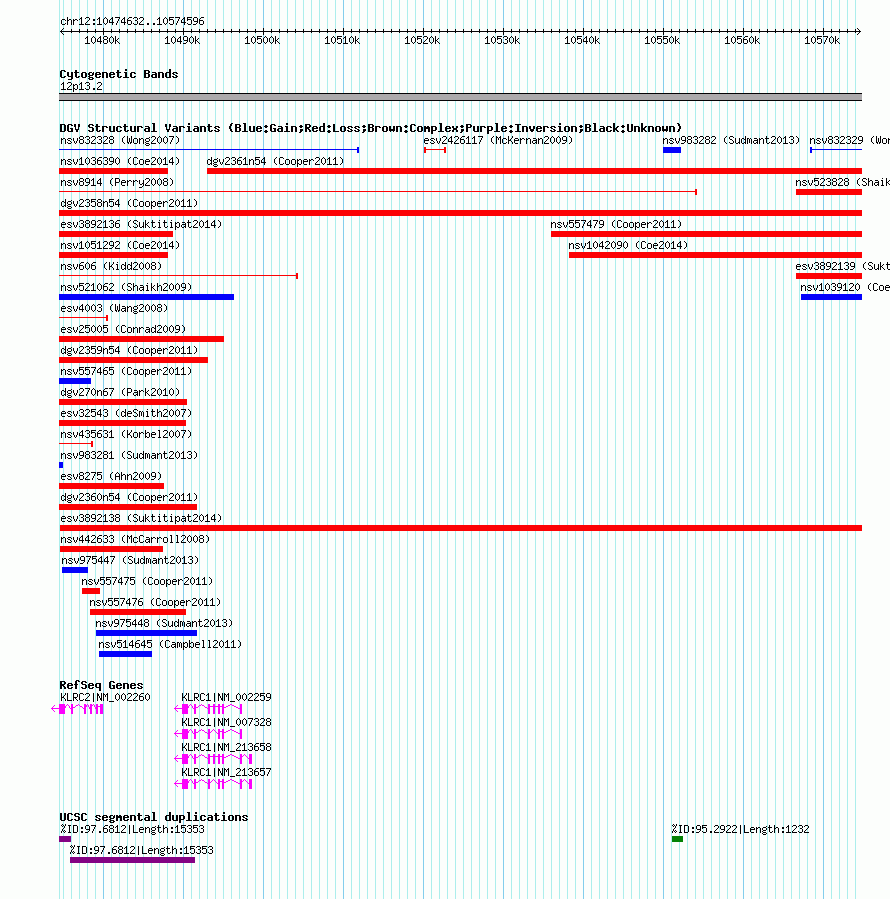The height and width of the screenshot is (899, 890).
Task: Click the 10500k ruler position
Action: point(262,40)
